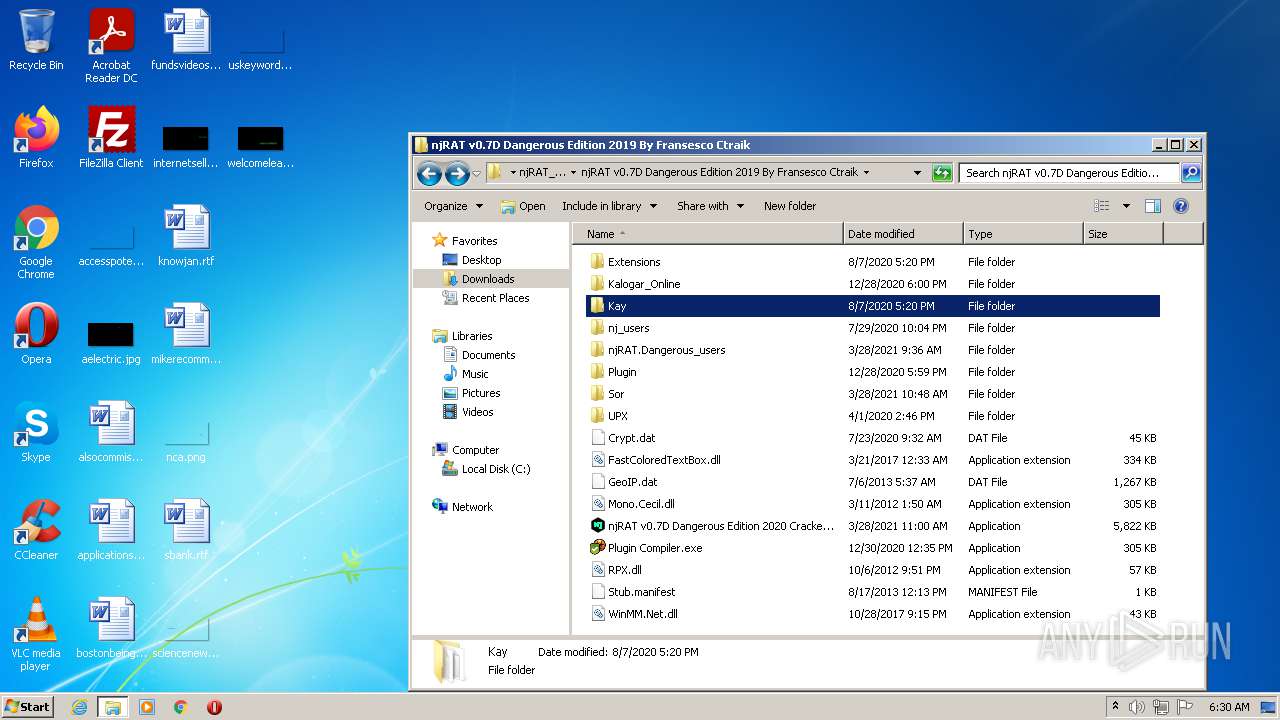Screen dimensions: 1280x720
Task: Click the volume icon in system tray
Action: coord(1137,707)
